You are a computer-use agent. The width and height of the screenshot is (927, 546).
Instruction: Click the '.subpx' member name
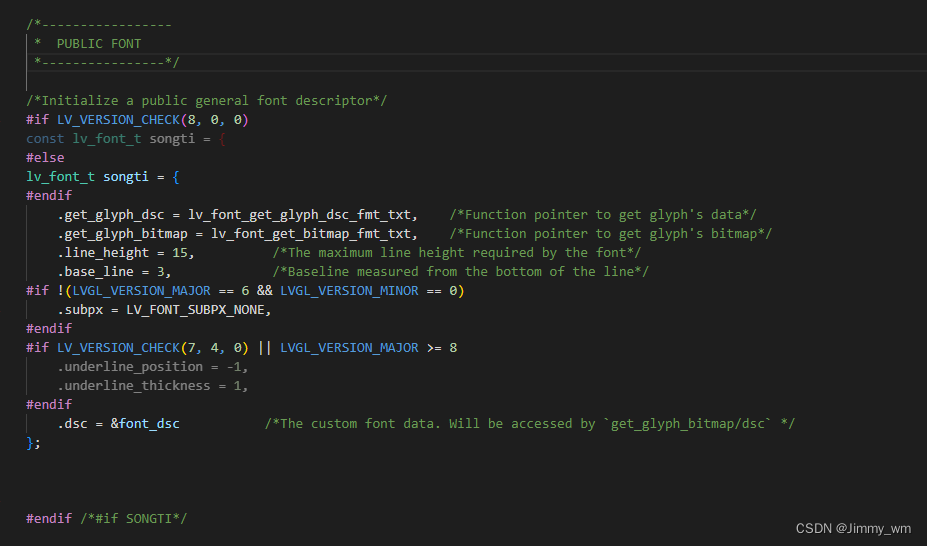80,310
